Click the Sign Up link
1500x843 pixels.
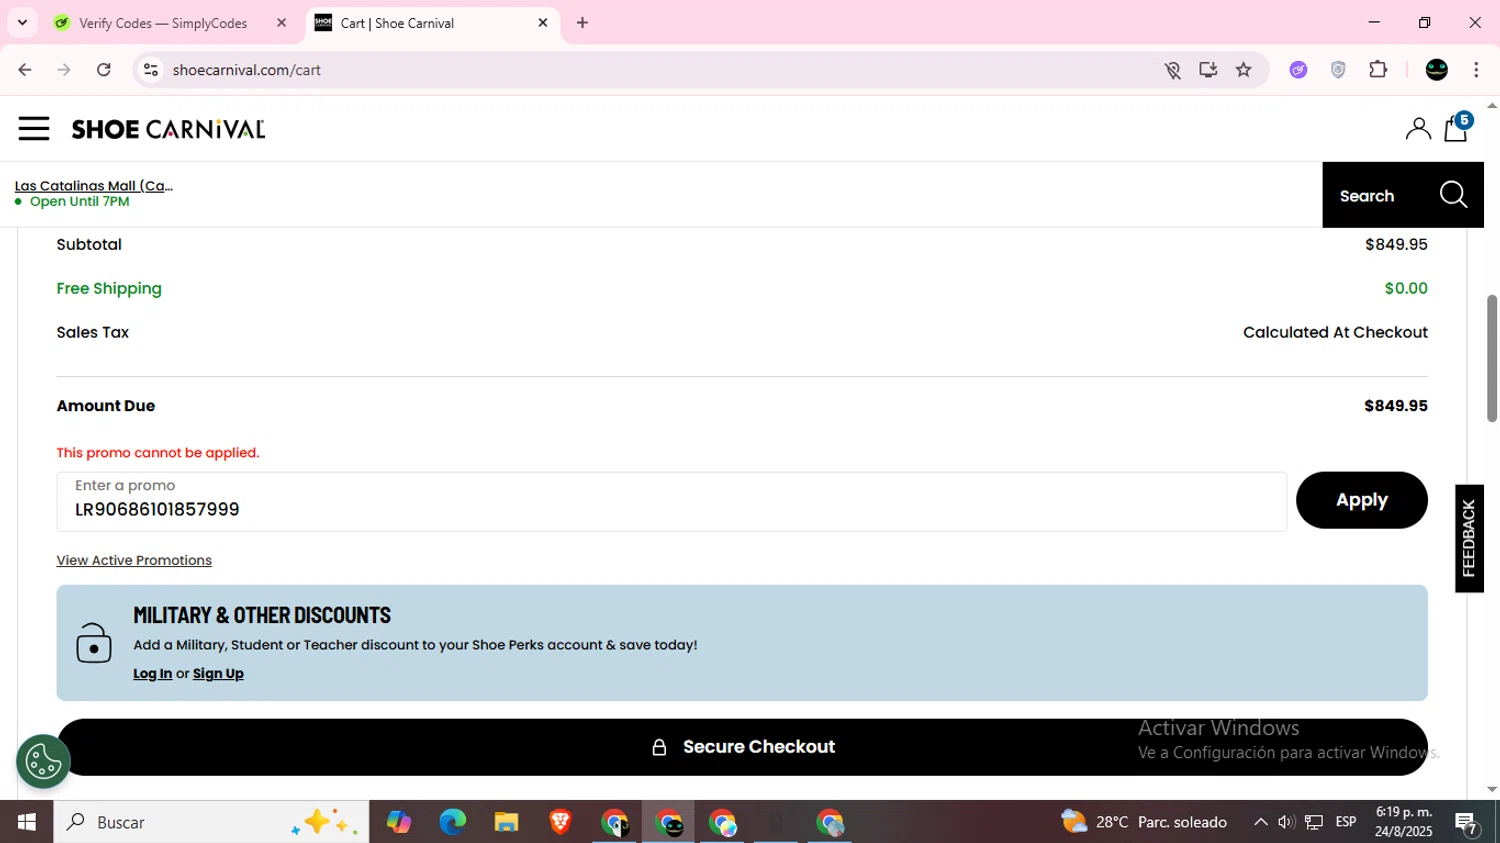tap(218, 674)
